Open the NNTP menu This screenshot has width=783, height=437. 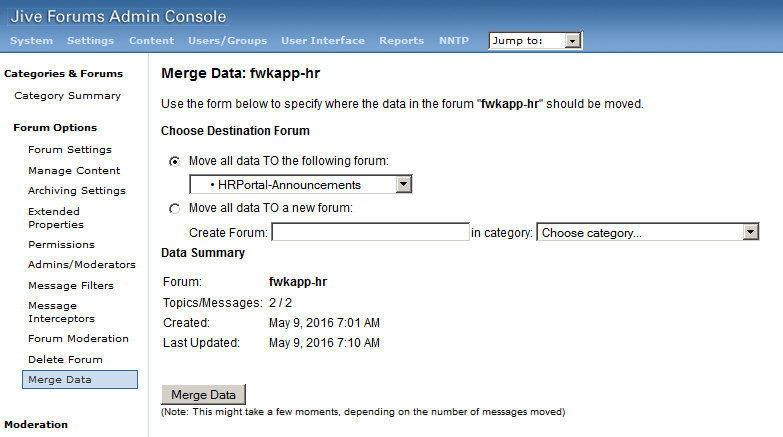pyautogui.click(x=454, y=40)
